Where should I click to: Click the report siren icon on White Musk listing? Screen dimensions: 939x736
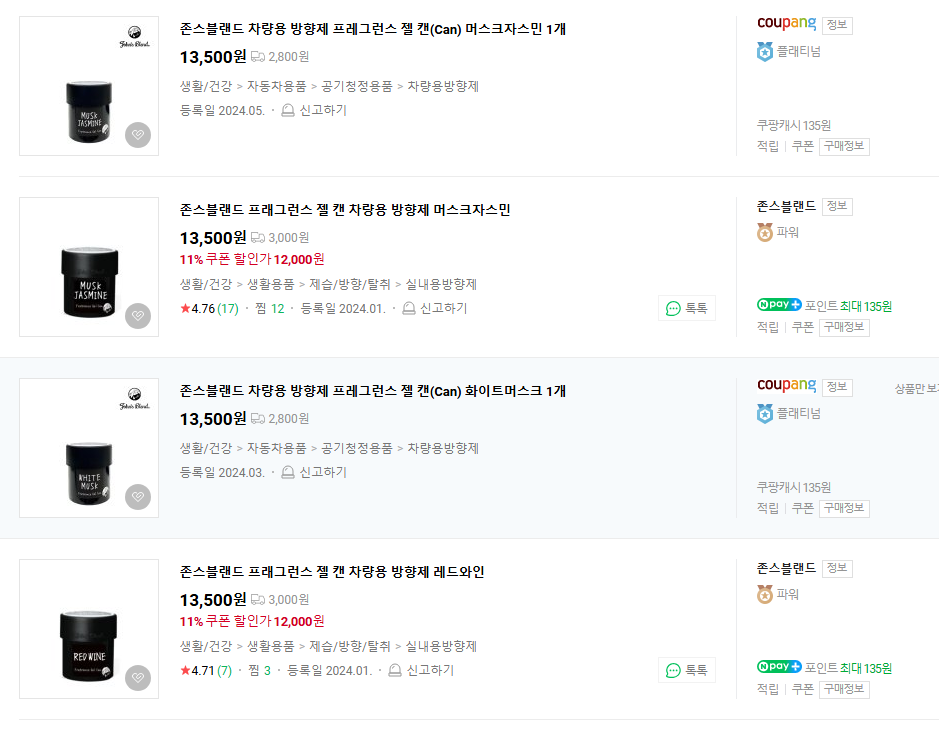coord(288,472)
